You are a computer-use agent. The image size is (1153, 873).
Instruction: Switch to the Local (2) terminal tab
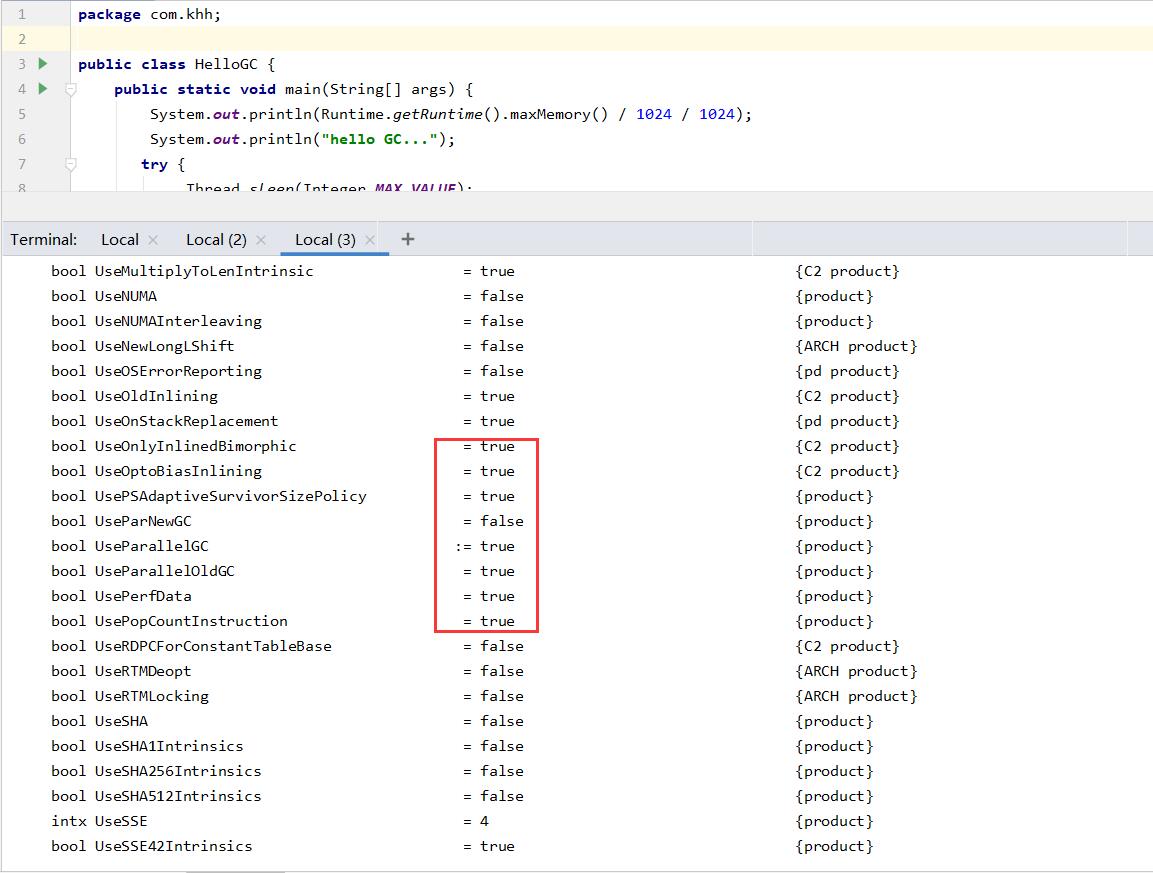[216, 240]
